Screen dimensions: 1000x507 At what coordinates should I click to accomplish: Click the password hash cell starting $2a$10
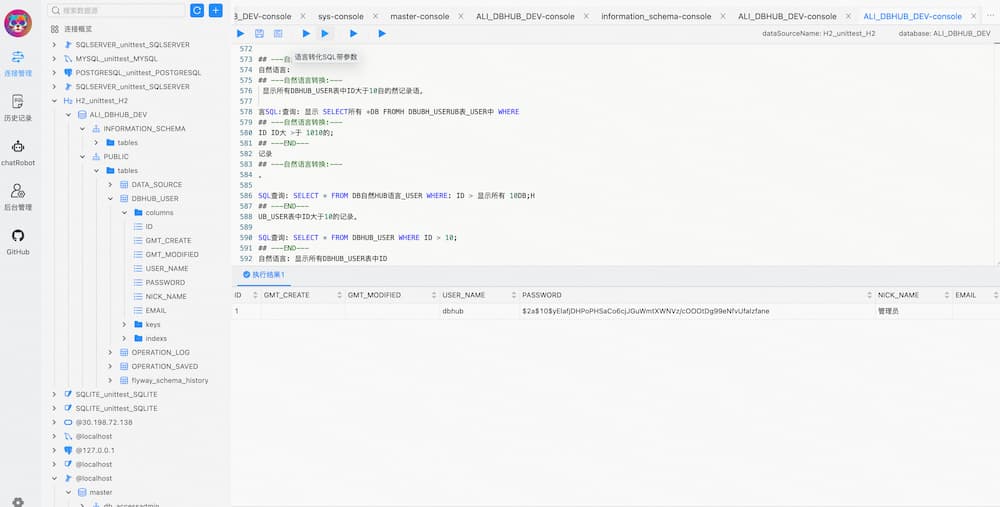point(645,311)
